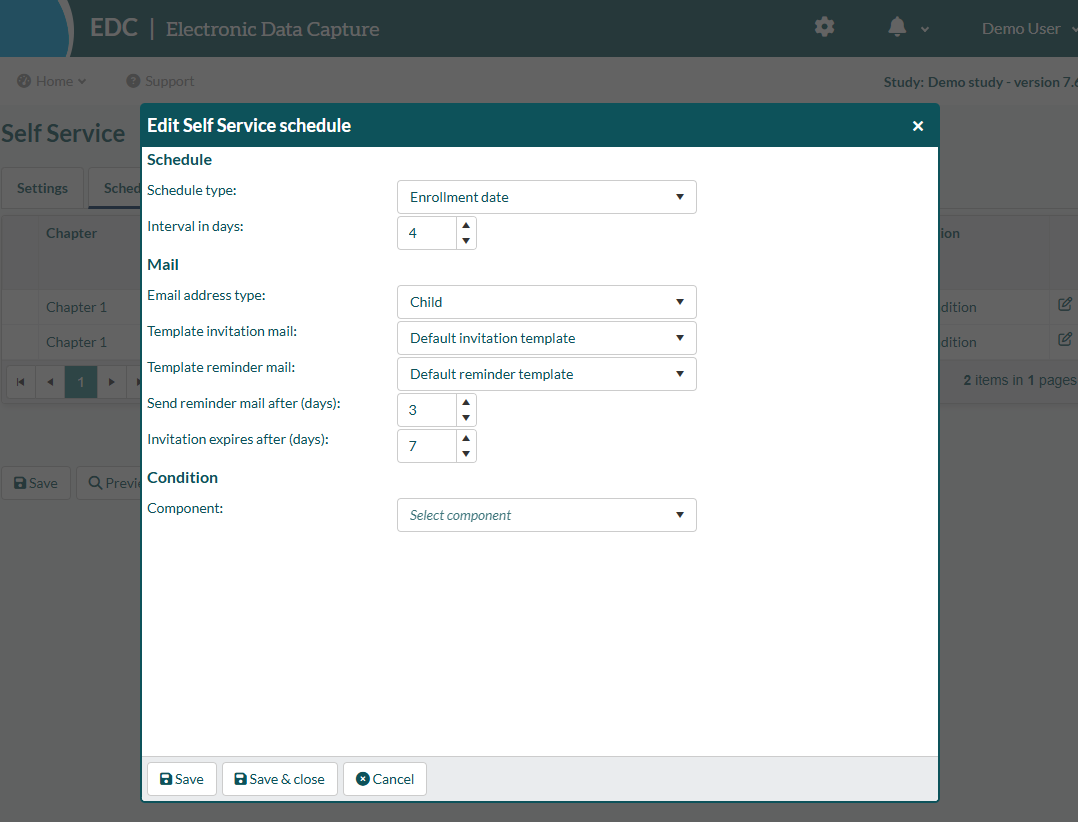Increase the Interval in days value
1078x822 pixels.
pyautogui.click(x=466, y=225)
